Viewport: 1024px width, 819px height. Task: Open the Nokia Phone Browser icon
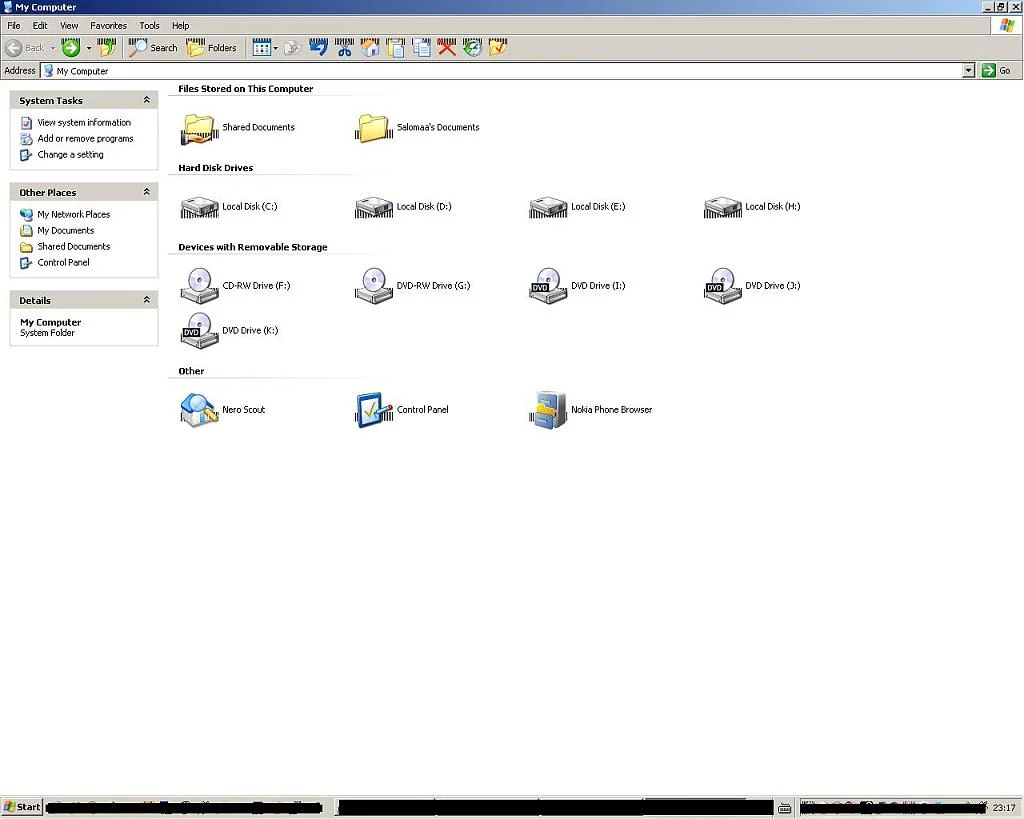click(x=548, y=410)
